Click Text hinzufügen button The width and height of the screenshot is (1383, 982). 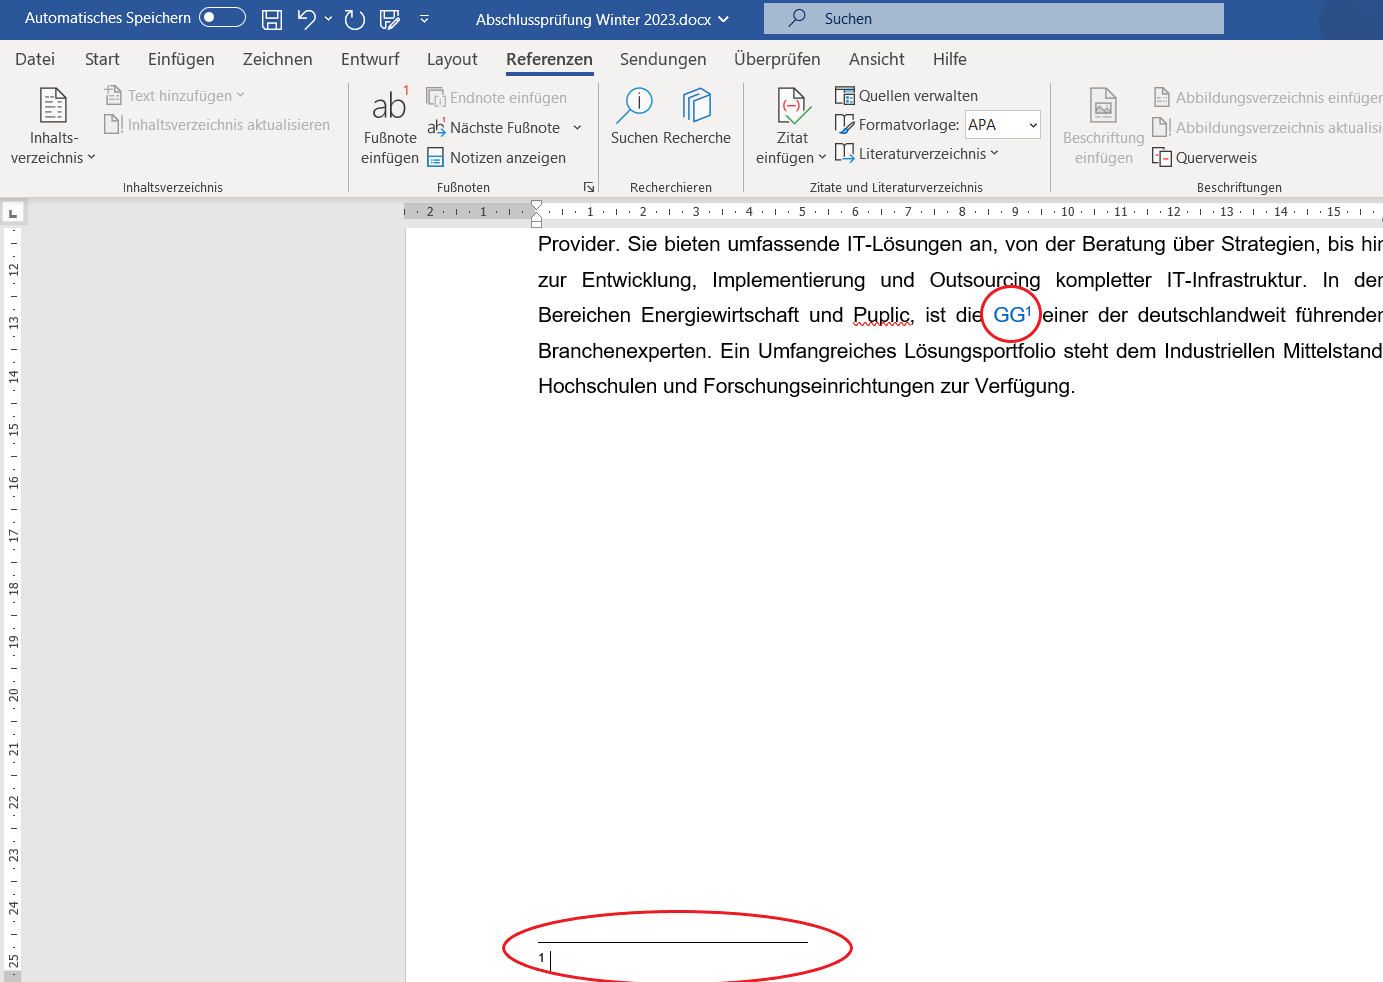coord(174,96)
